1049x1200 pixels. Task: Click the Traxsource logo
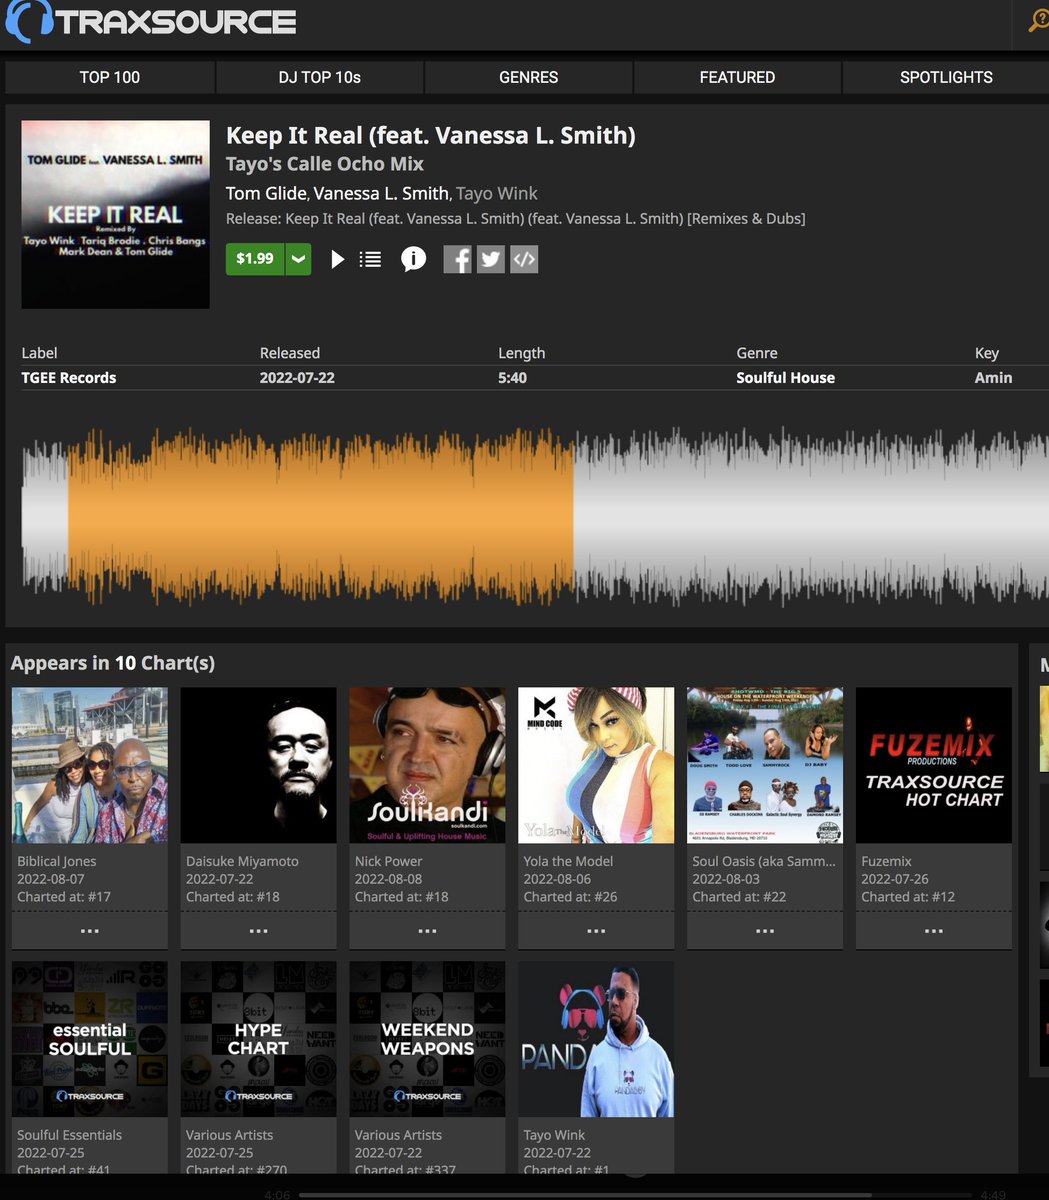click(150, 21)
